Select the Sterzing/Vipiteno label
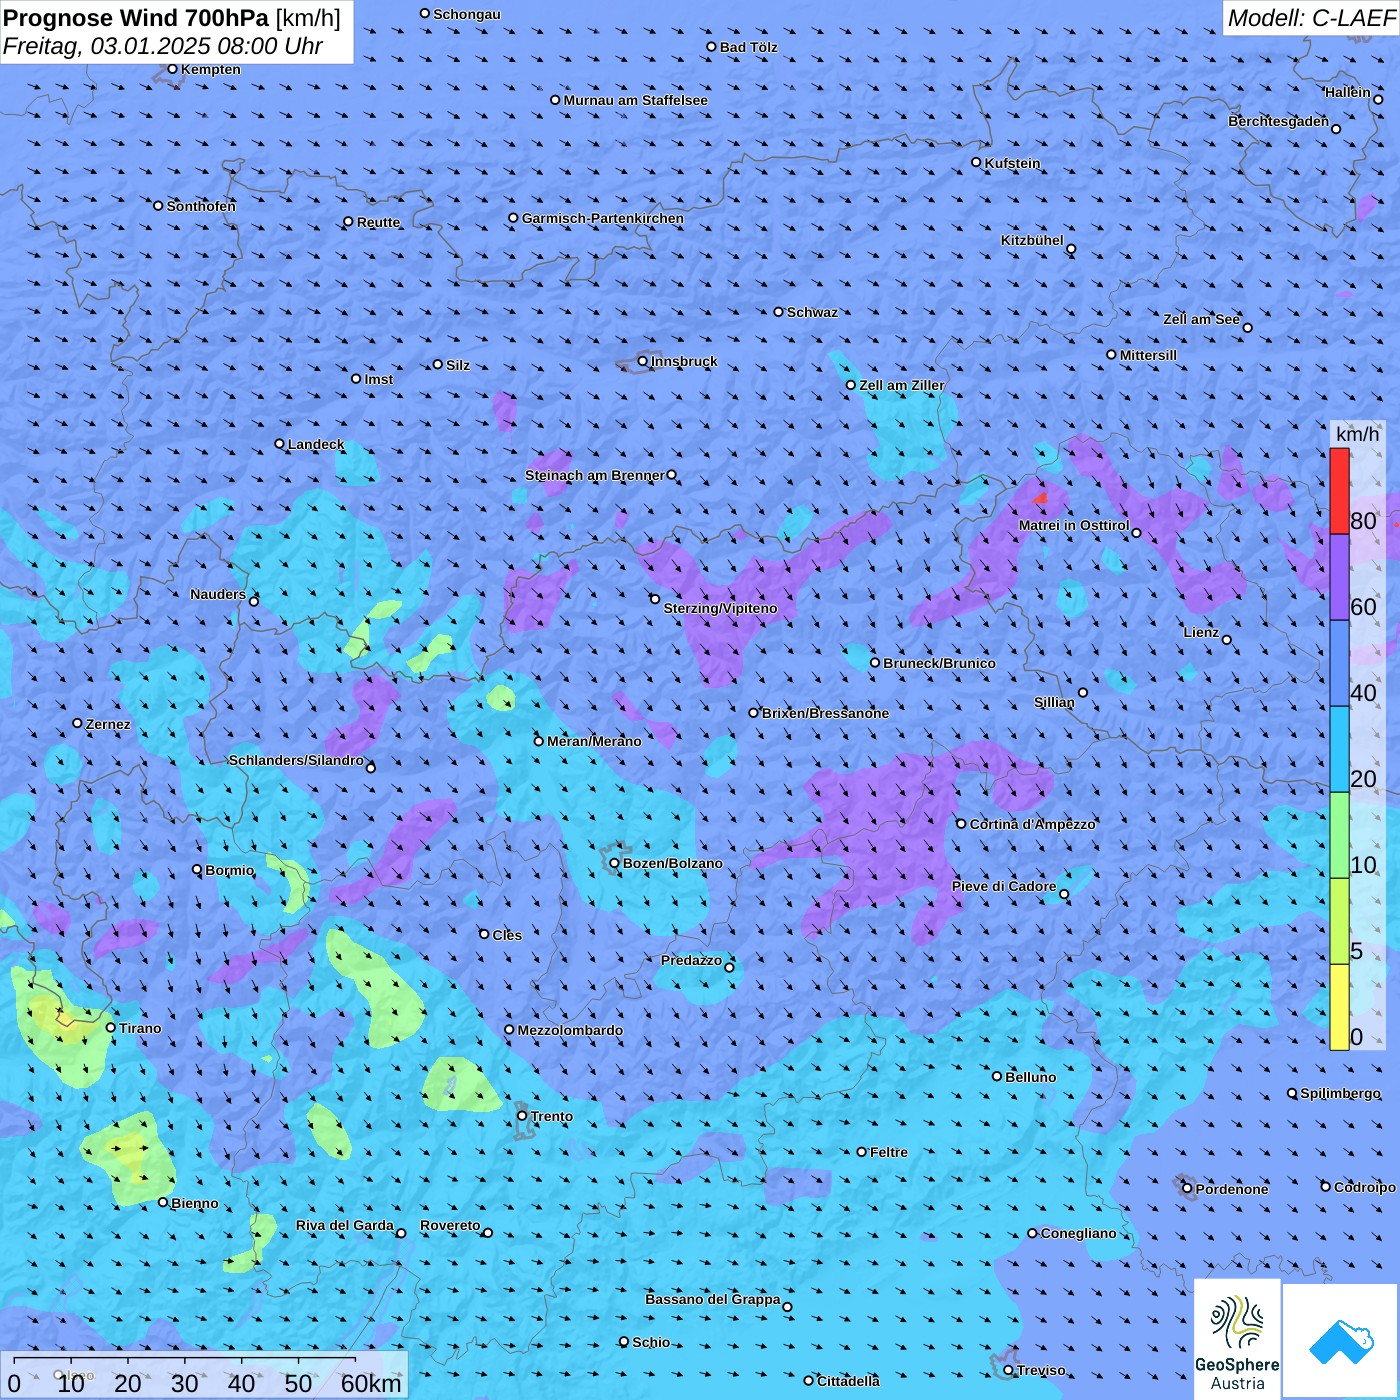This screenshot has width=1400, height=1400. (x=720, y=608)
